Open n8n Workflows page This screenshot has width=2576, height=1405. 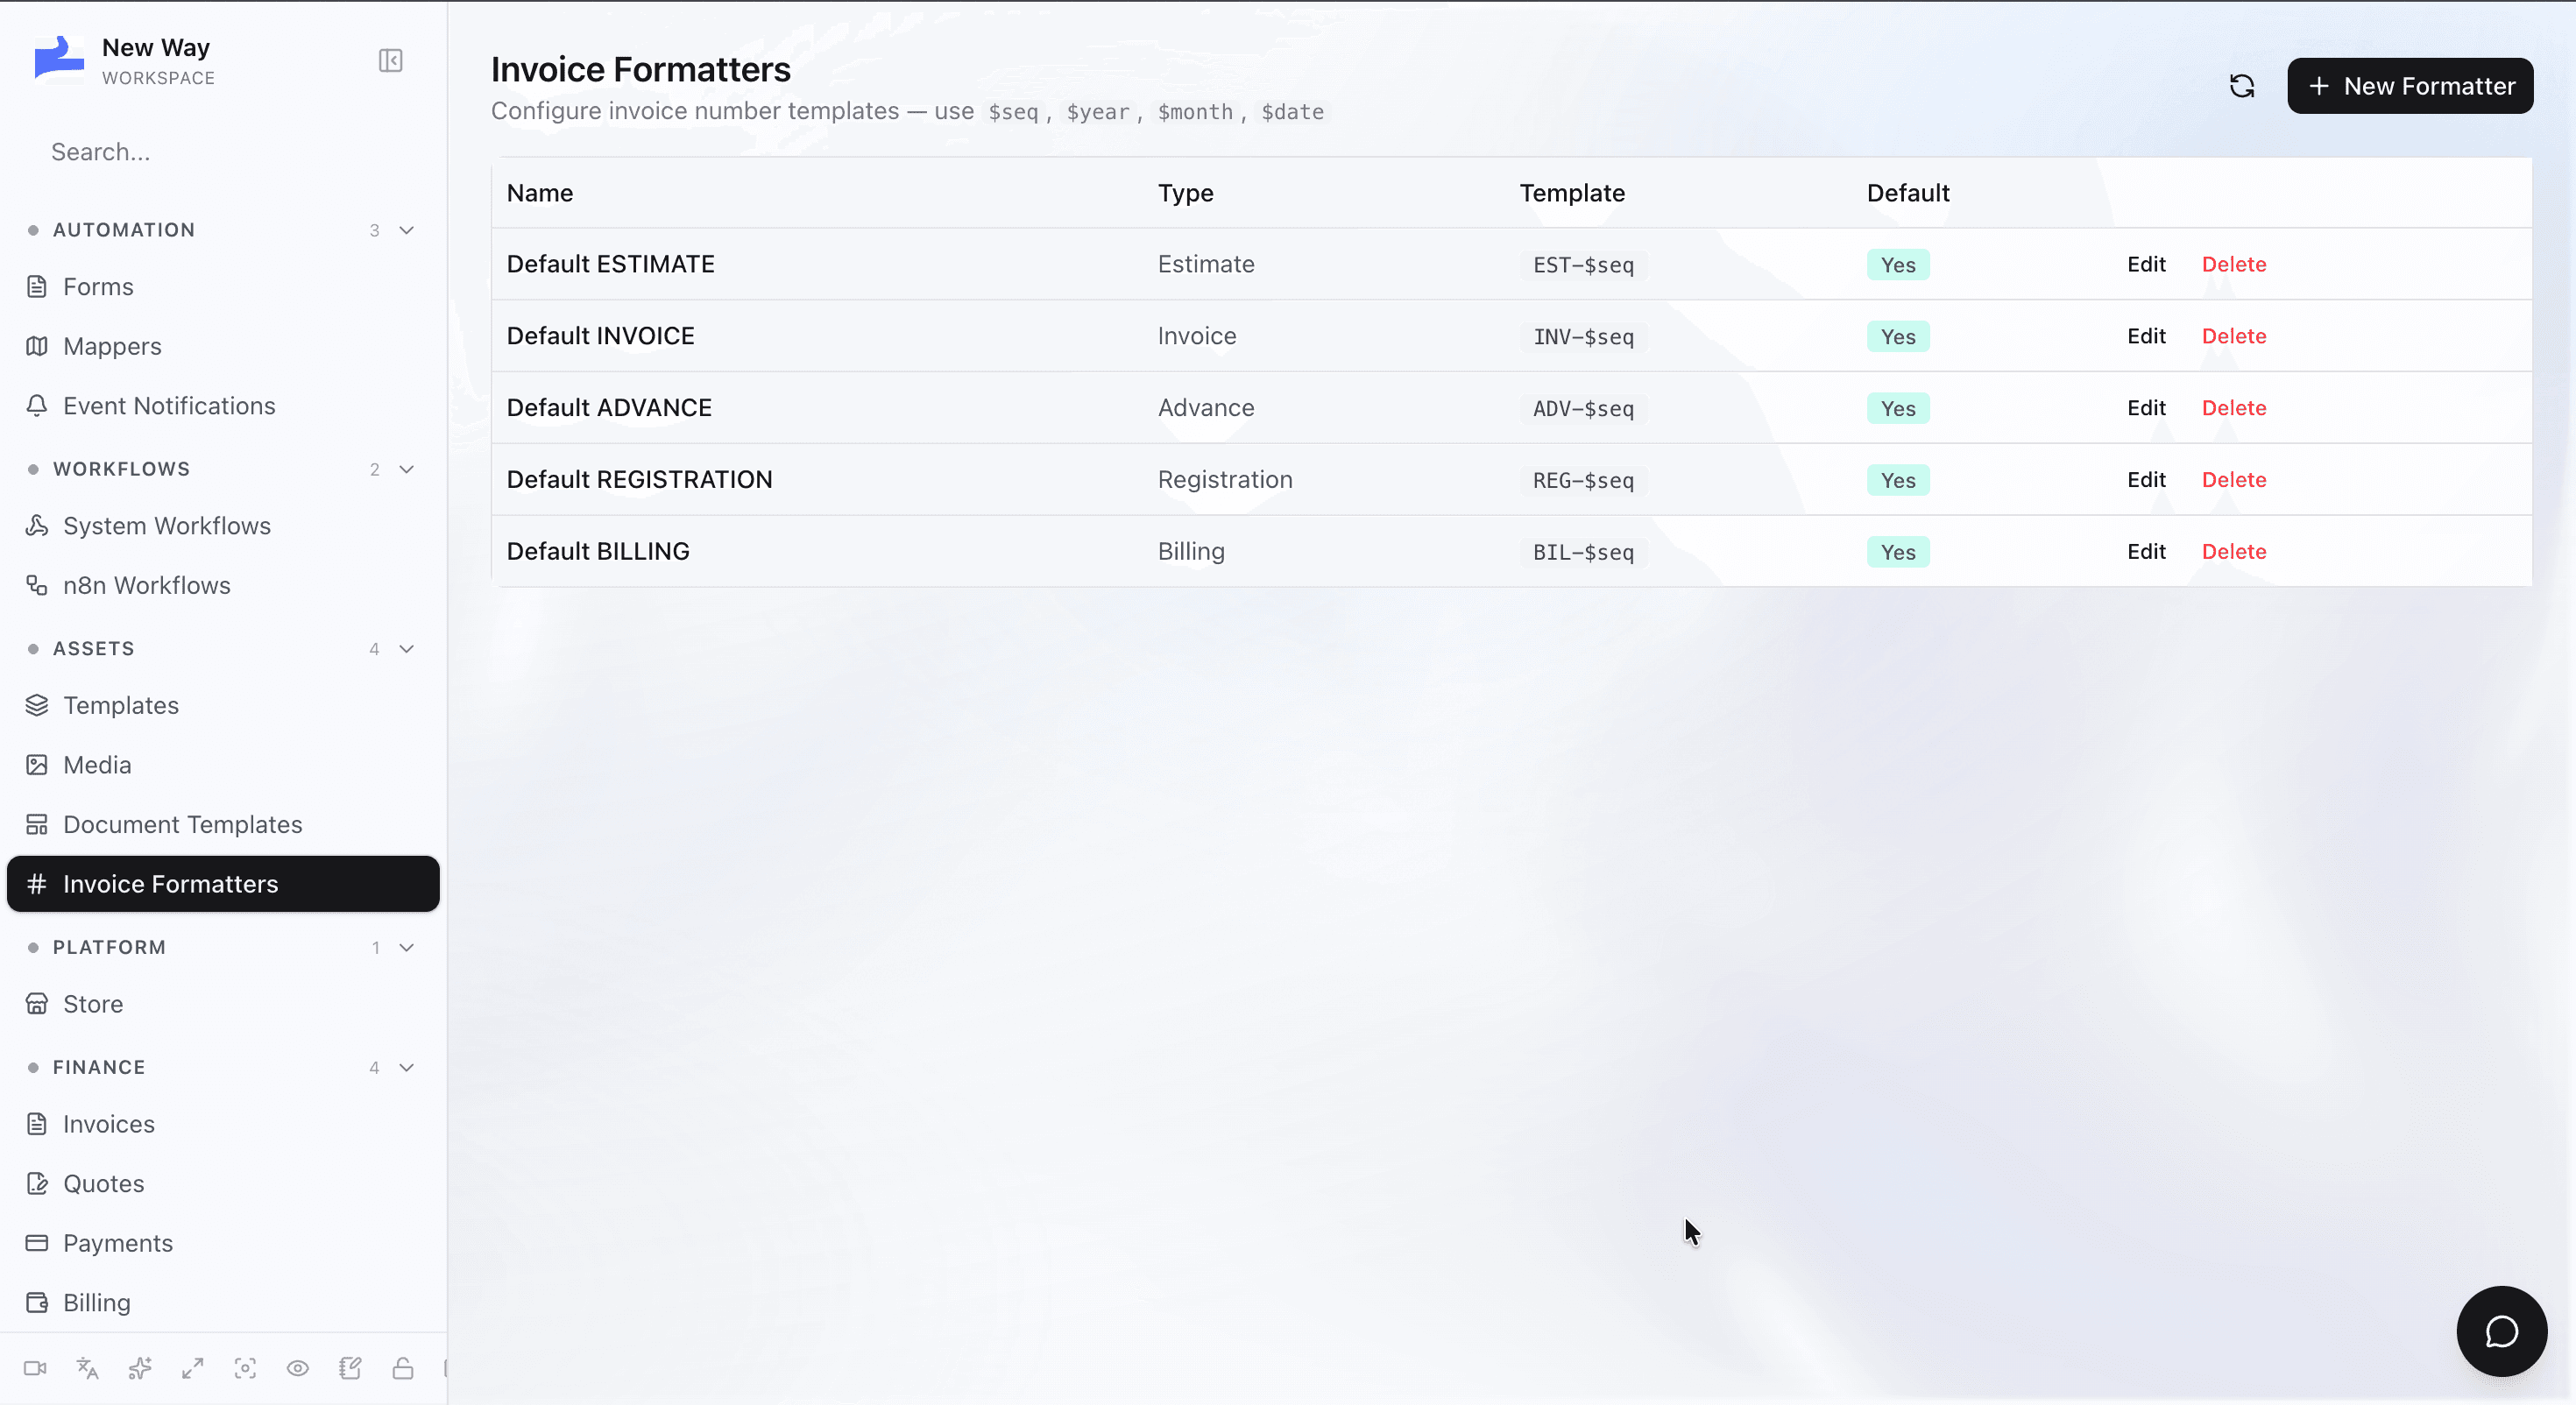pyautogui.click(x=223, y=585)
